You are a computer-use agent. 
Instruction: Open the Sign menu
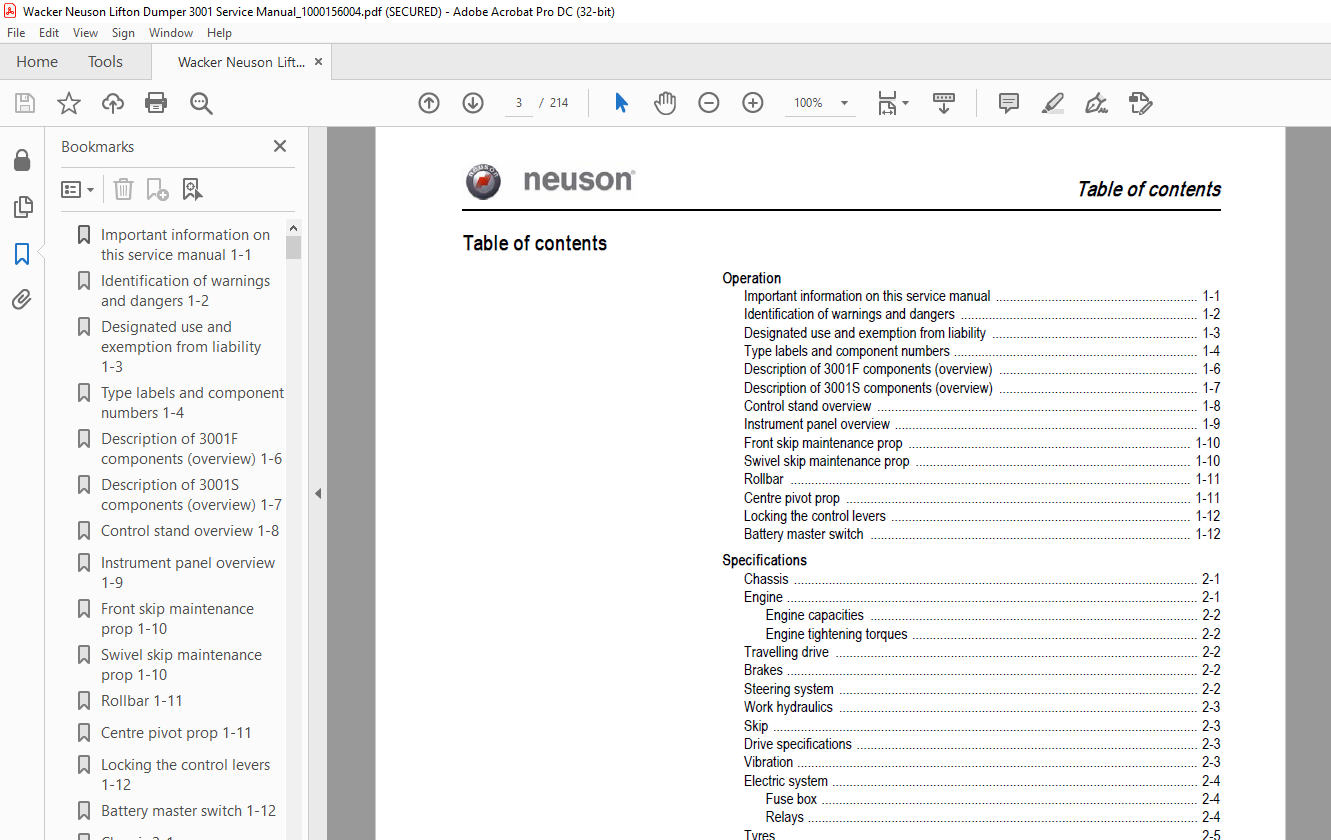coord(123,33)
